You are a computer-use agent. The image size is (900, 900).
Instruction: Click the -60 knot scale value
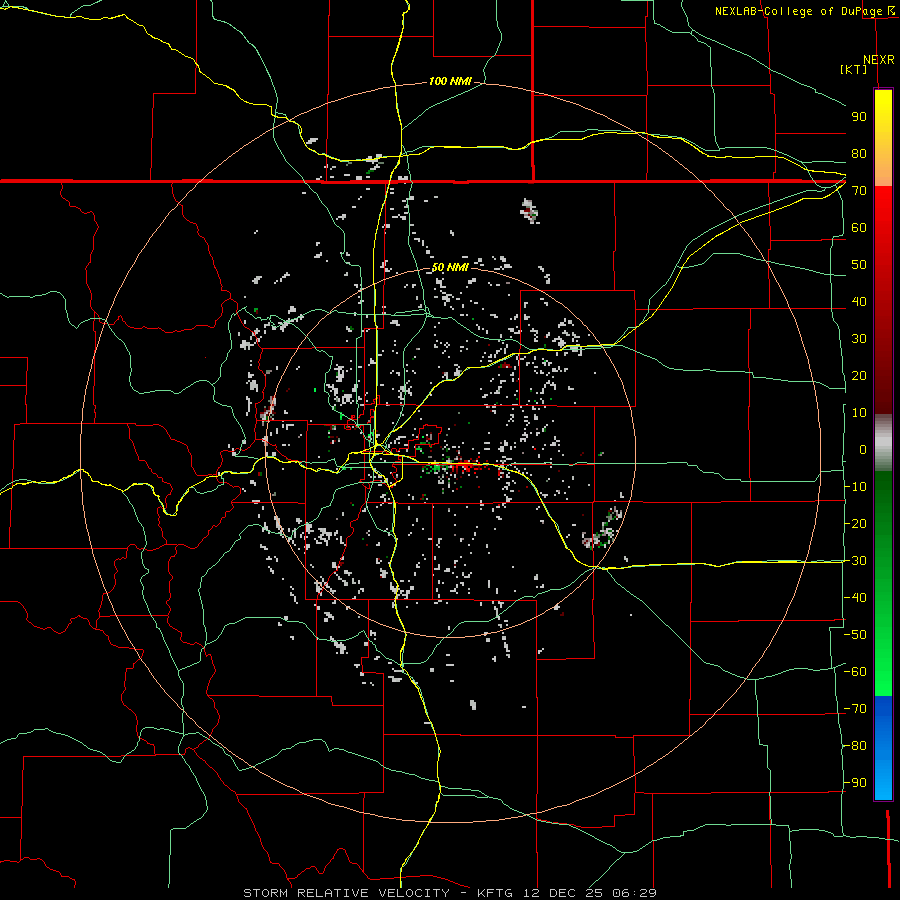coord(855,672)
